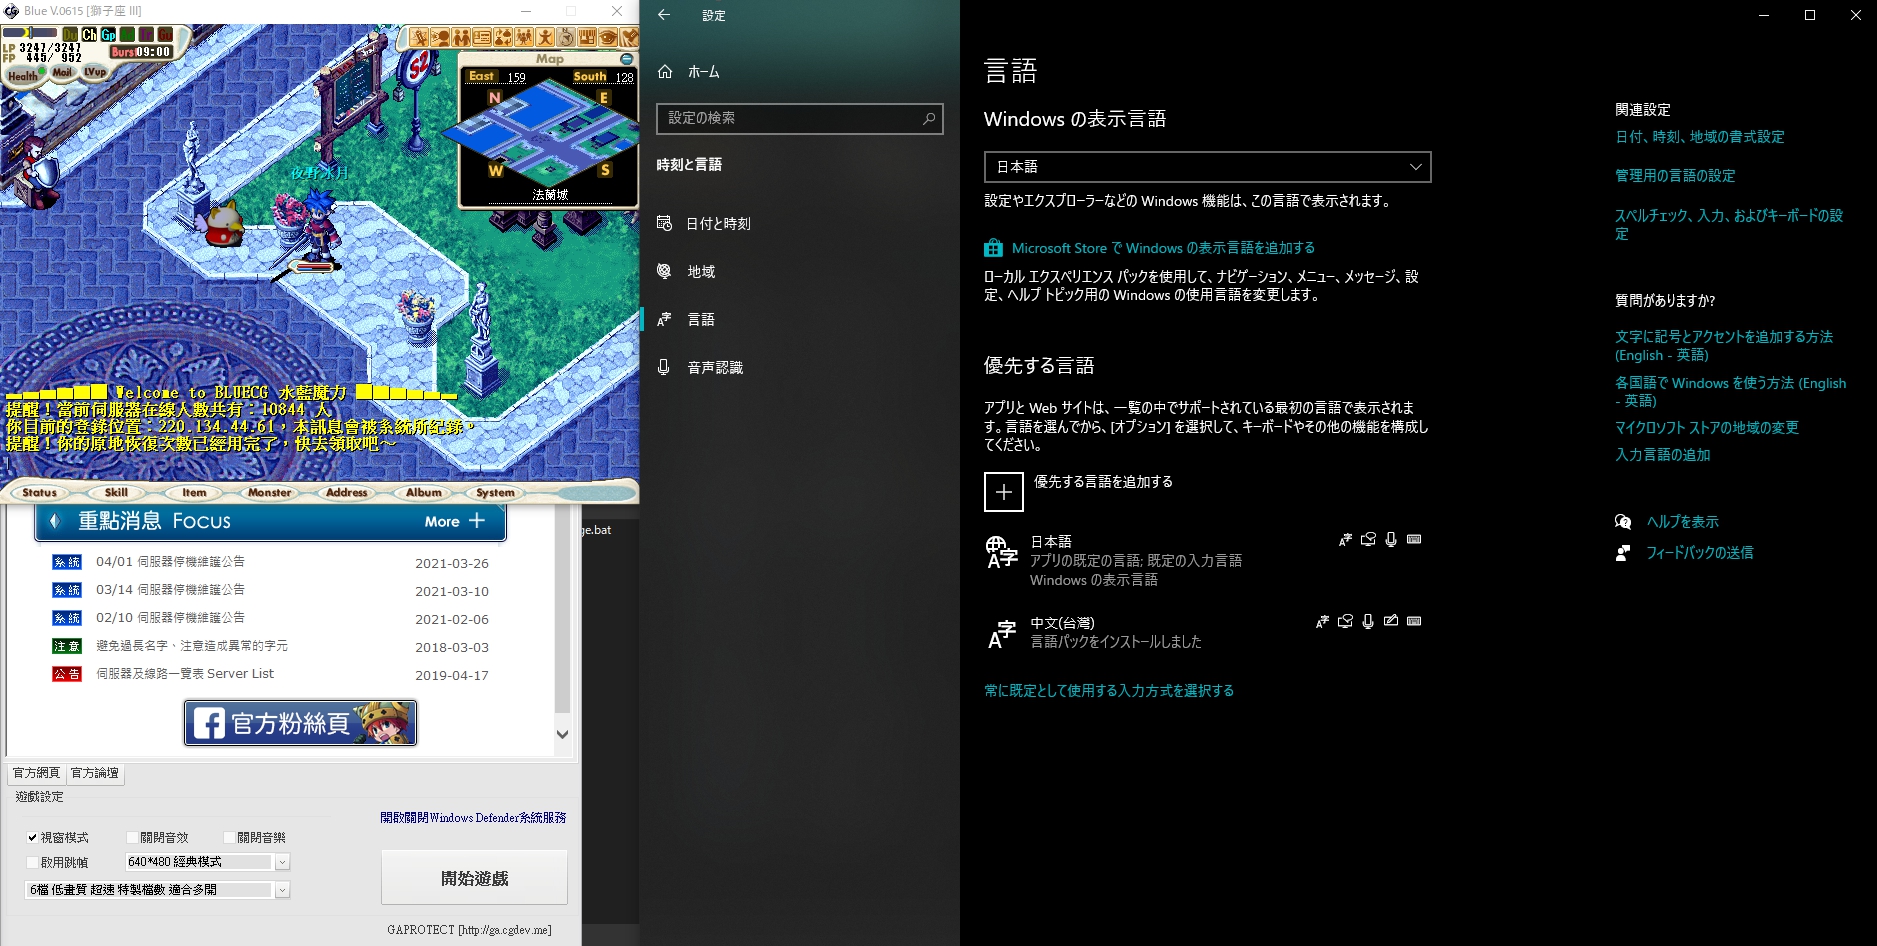Click the 開始遊戲 start game button
1877x946 pixels.
tap(474, 878)
